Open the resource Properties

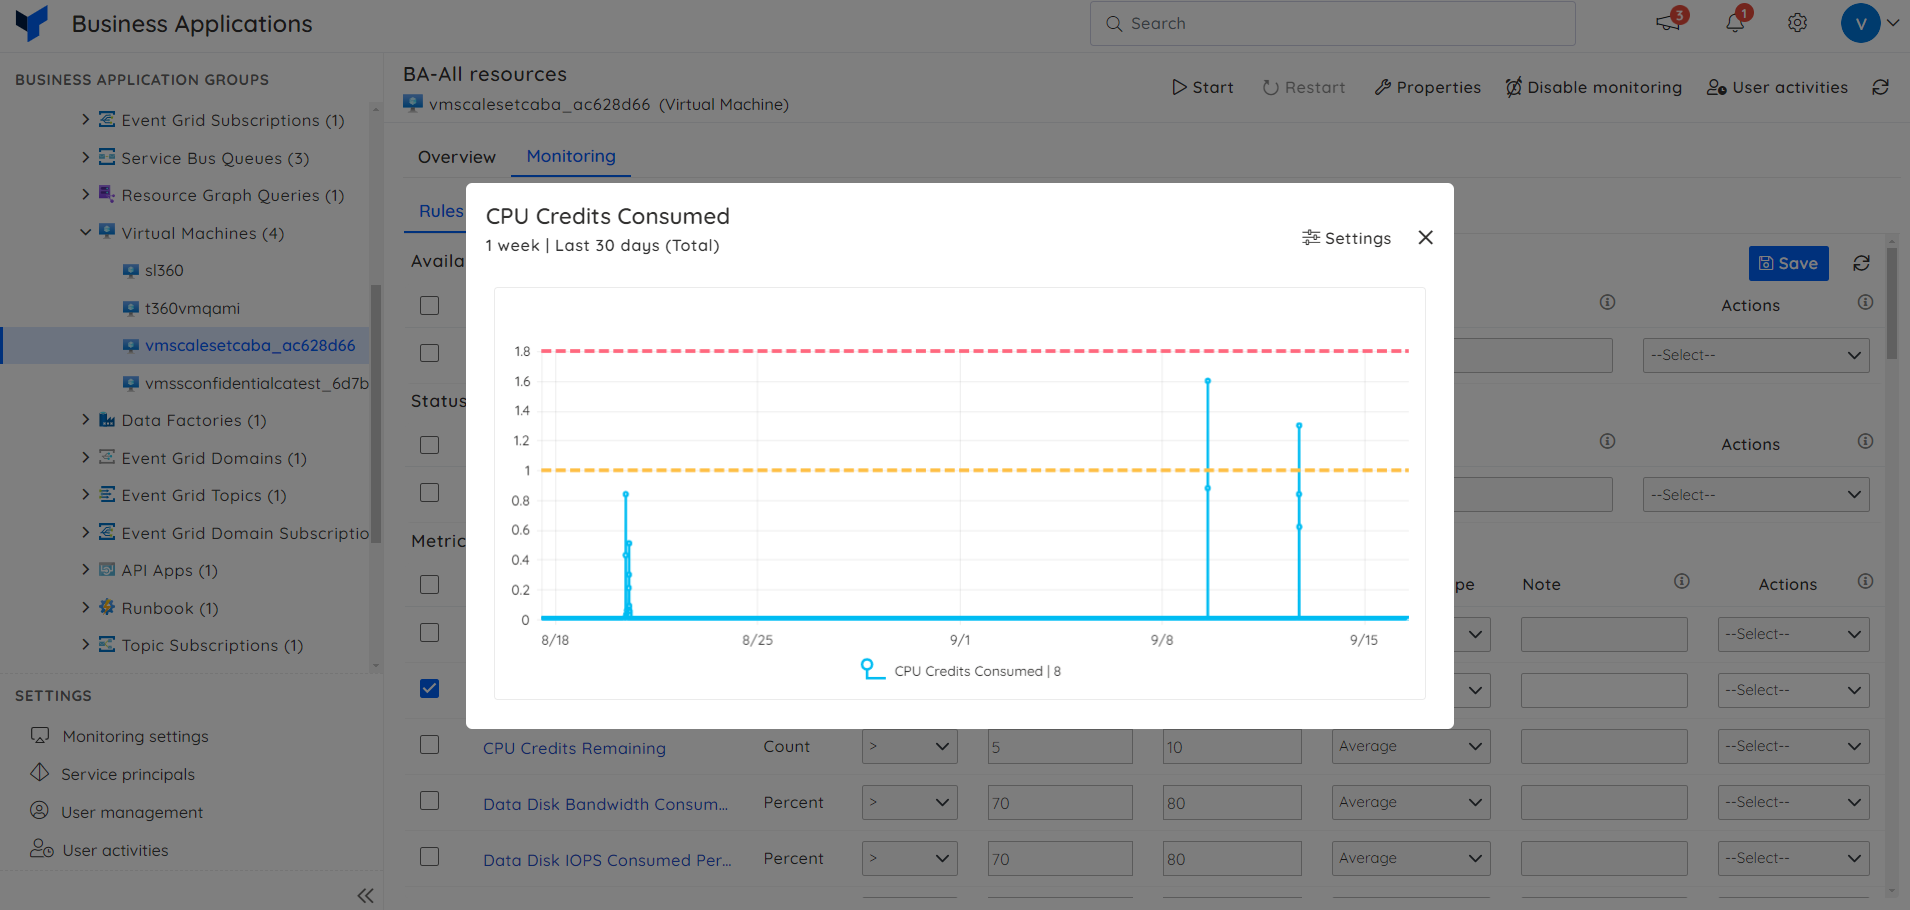click(x=1428, y=87)
